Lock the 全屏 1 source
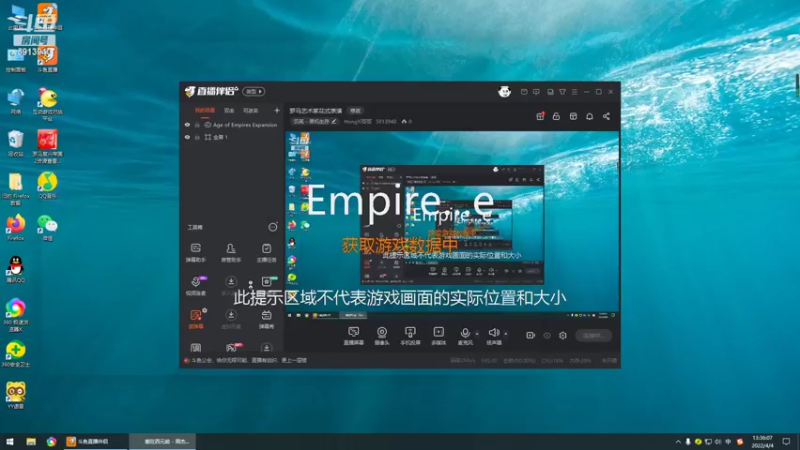800x450 pixels. pyautogui.click(x=197, y=137)
